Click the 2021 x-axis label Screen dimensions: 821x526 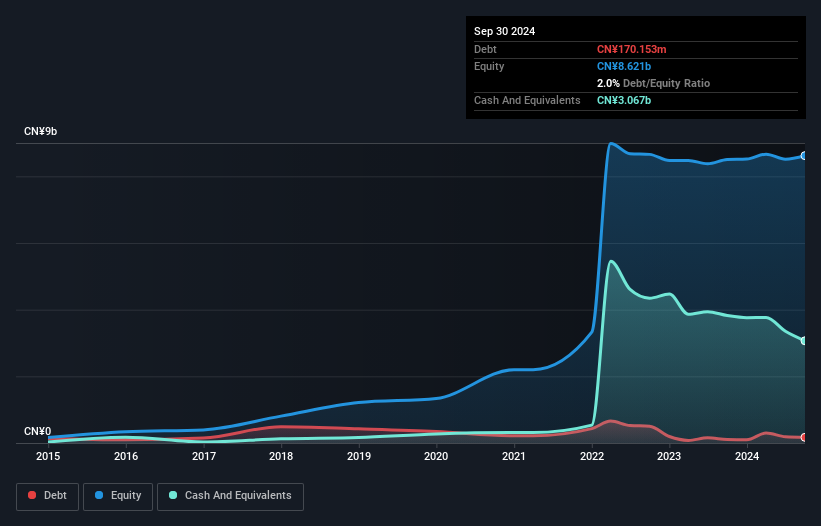tap(514, 456)
